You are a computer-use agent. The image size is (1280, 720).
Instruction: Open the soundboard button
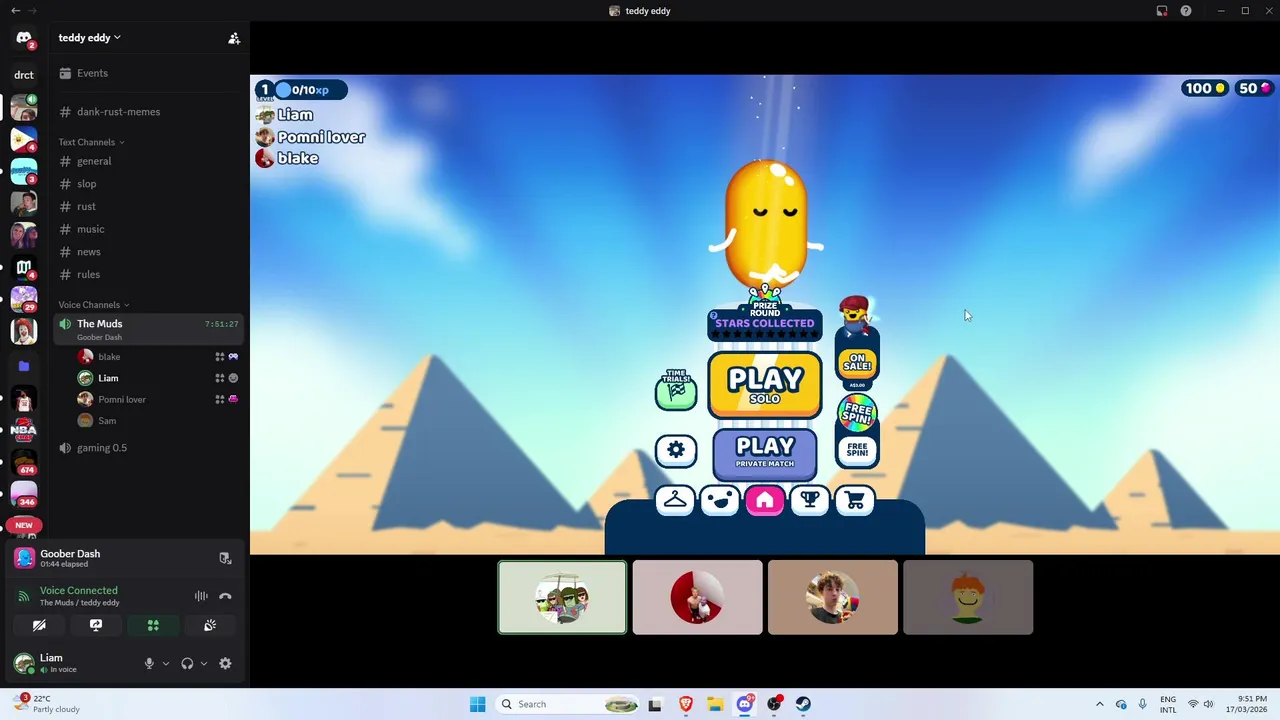tap(210, 625)
